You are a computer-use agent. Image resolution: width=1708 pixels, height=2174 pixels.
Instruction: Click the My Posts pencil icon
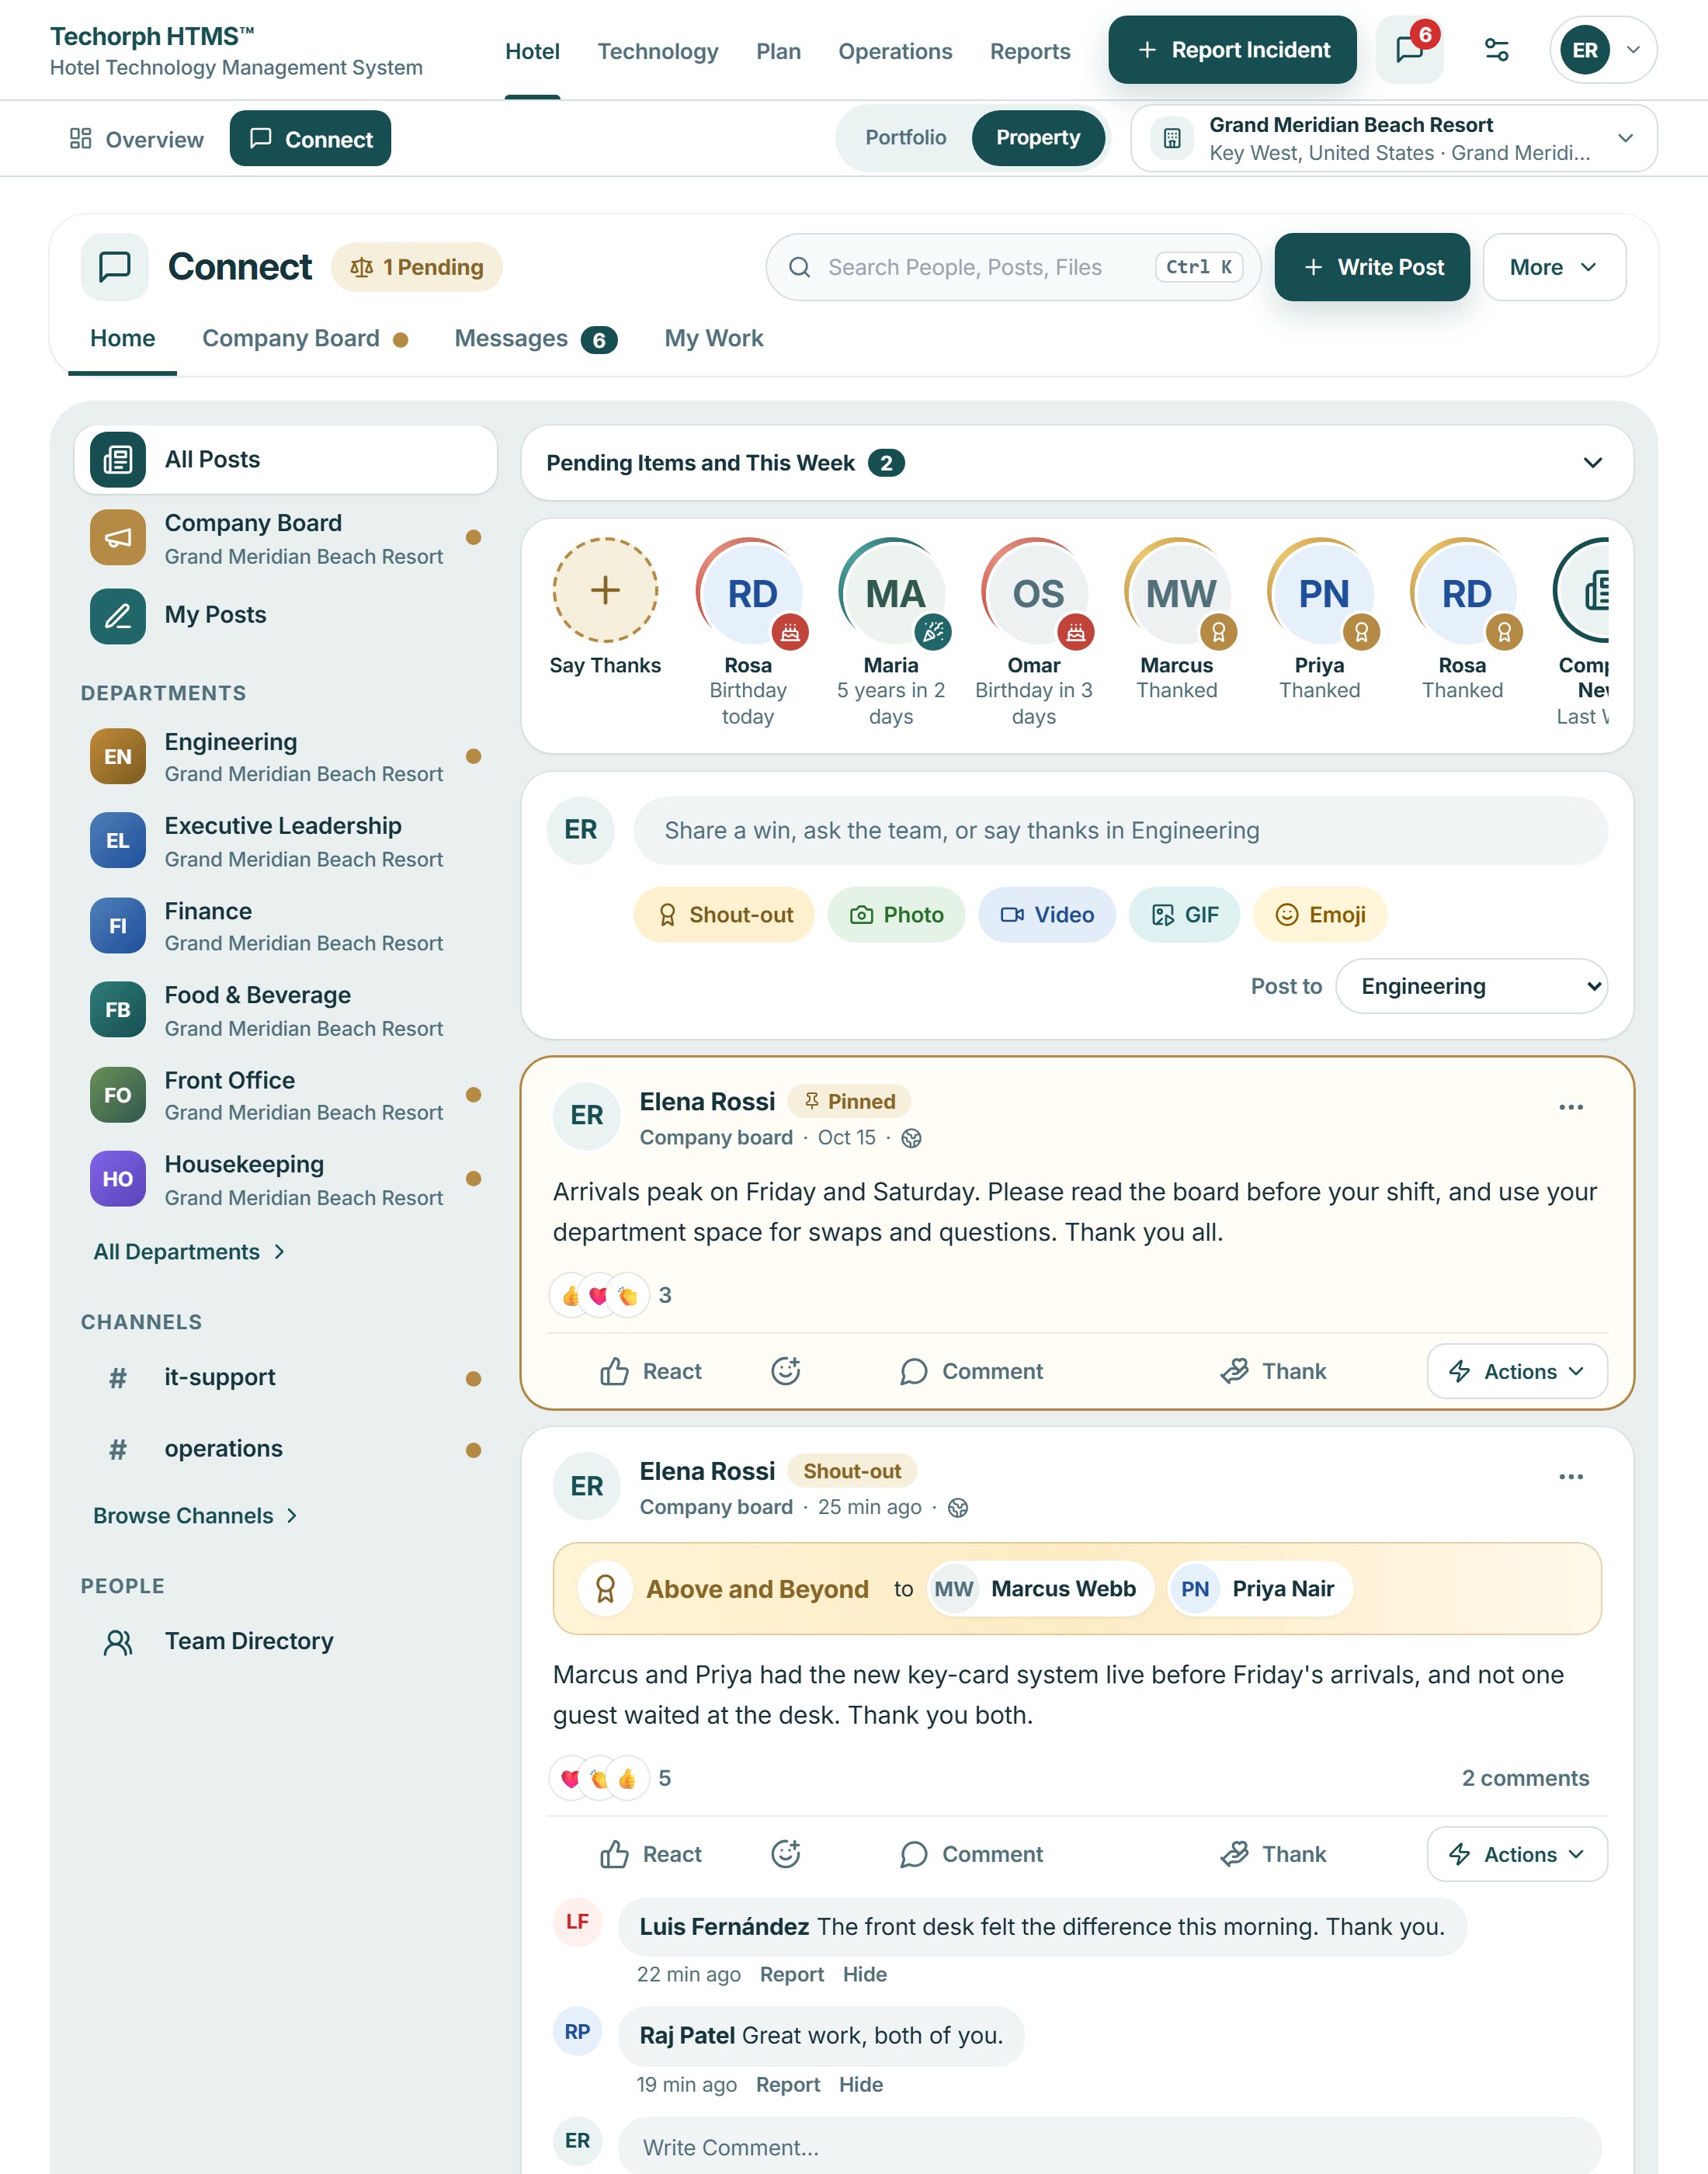[x=118, y=616]
